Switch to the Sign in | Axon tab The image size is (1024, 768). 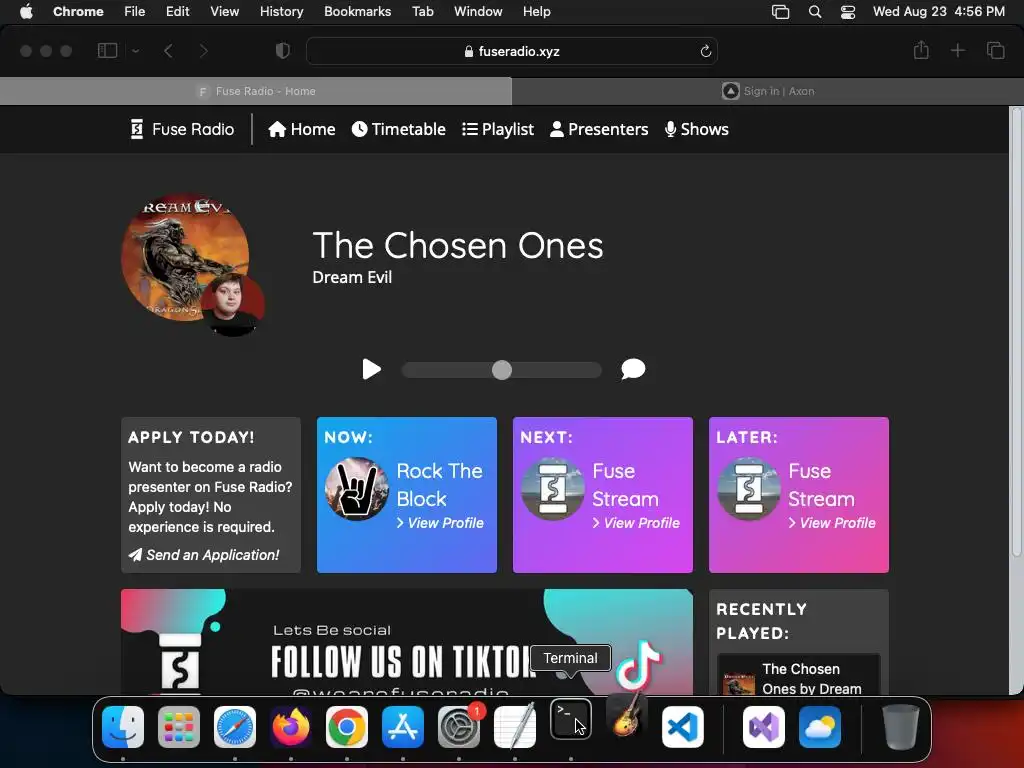point(768,91)
